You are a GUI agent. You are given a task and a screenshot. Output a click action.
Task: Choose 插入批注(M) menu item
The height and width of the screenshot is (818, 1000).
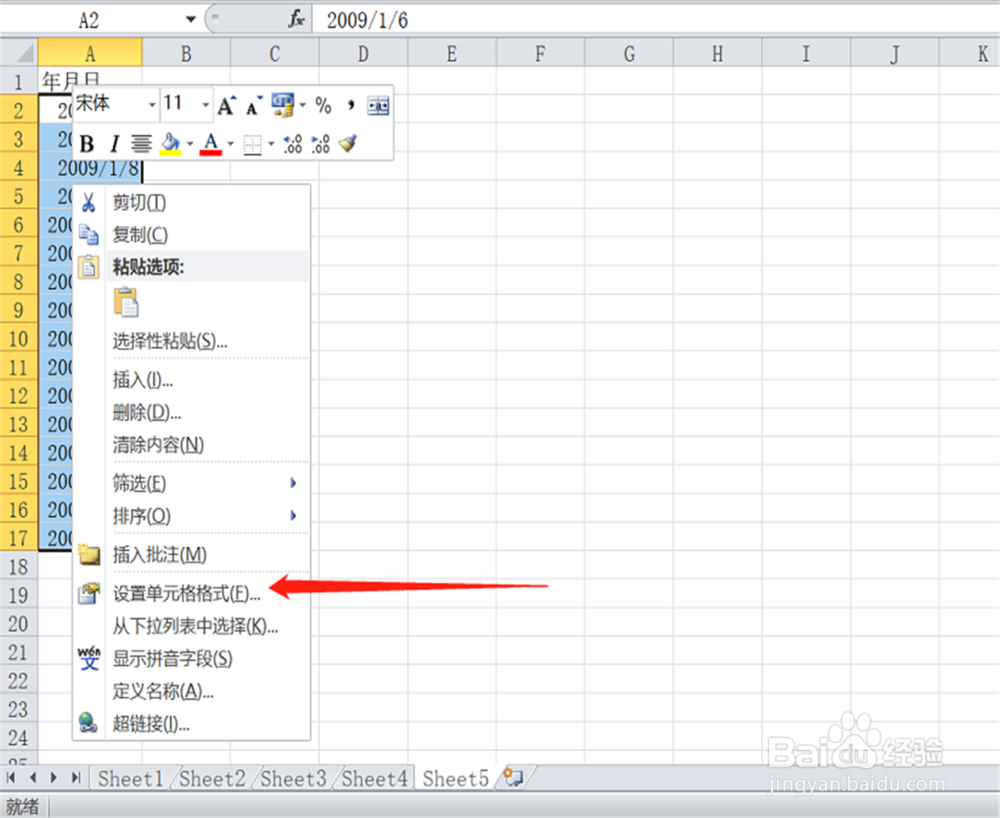pos(191,555)
